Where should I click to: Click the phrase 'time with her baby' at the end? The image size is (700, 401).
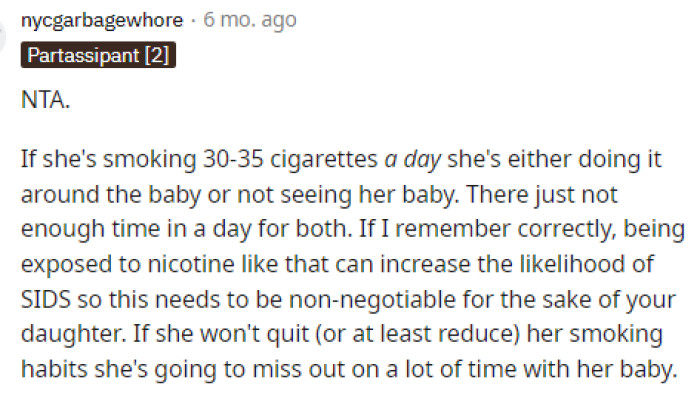point(582,368)
